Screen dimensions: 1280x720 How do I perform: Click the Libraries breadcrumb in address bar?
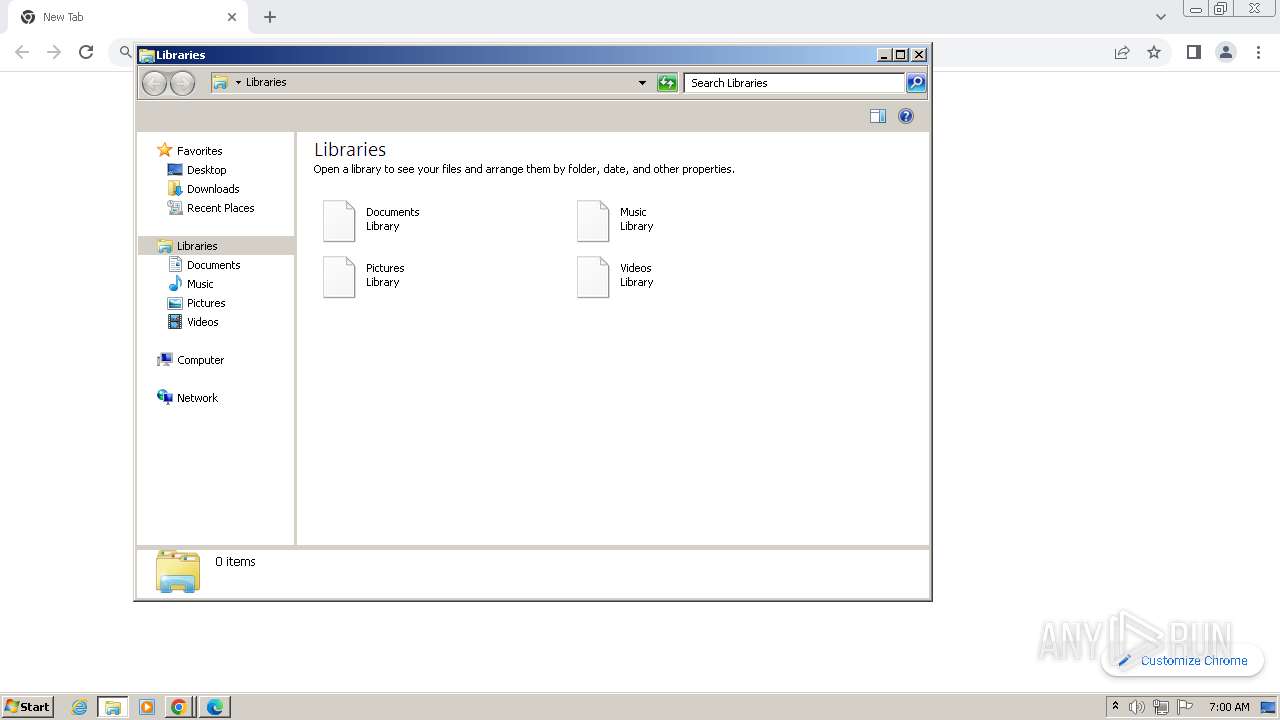[266, 83]
